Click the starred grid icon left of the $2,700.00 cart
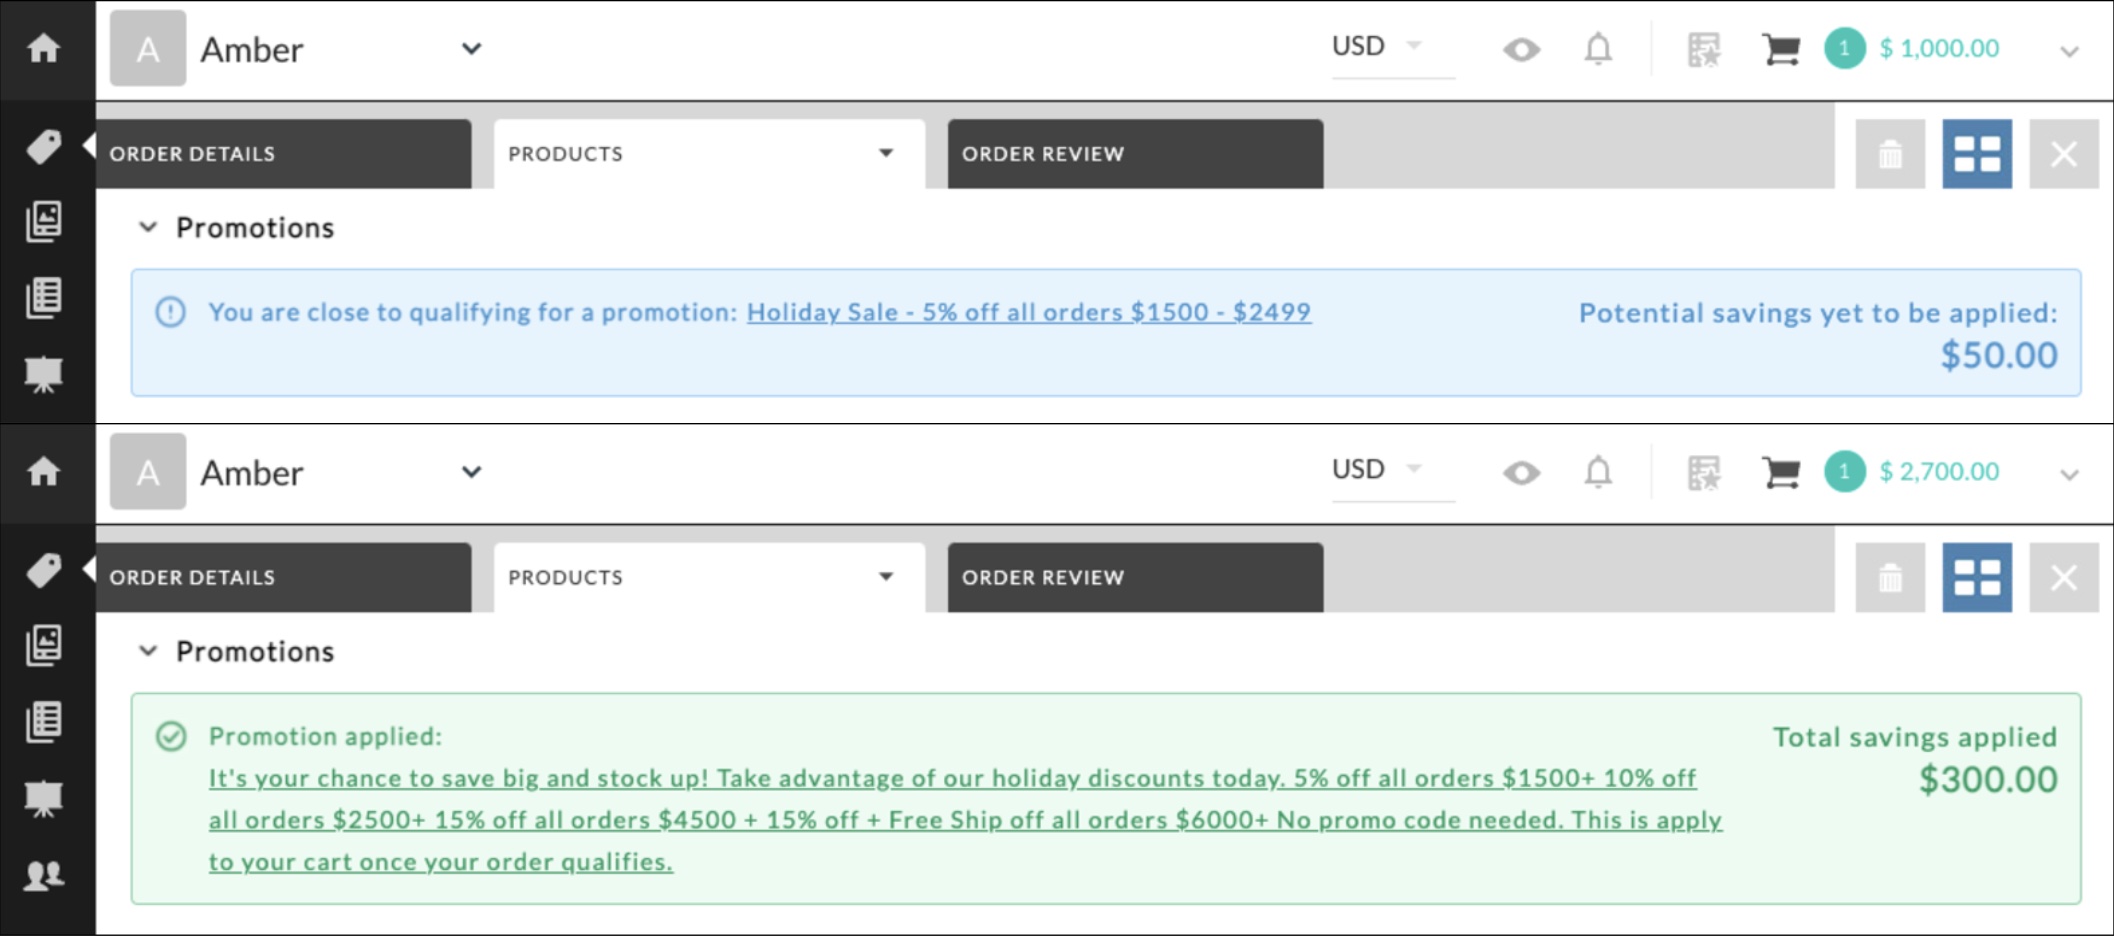Image resolution: width=2114 pixels, height=936 pixels. click(x=1703, y=472)
